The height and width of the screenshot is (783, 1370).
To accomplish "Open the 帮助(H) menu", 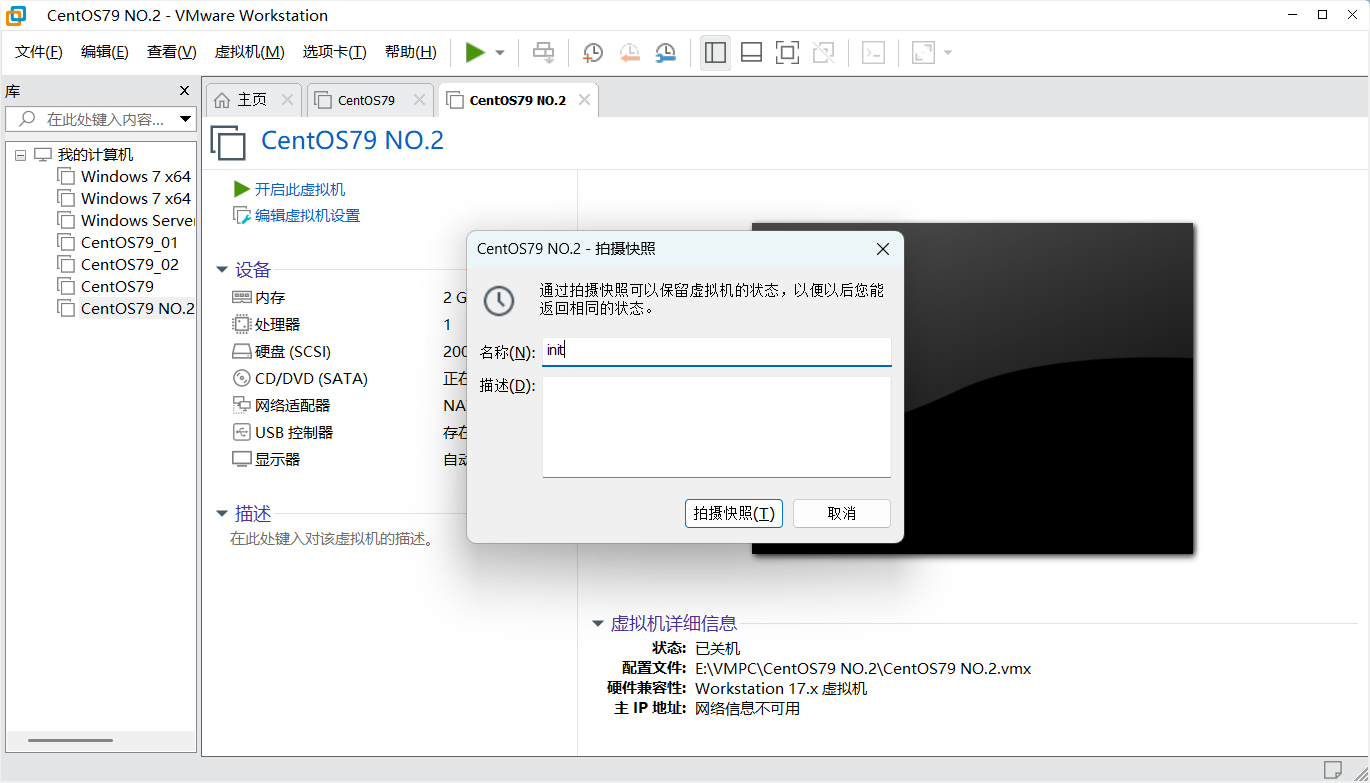I will coord(411,52).
